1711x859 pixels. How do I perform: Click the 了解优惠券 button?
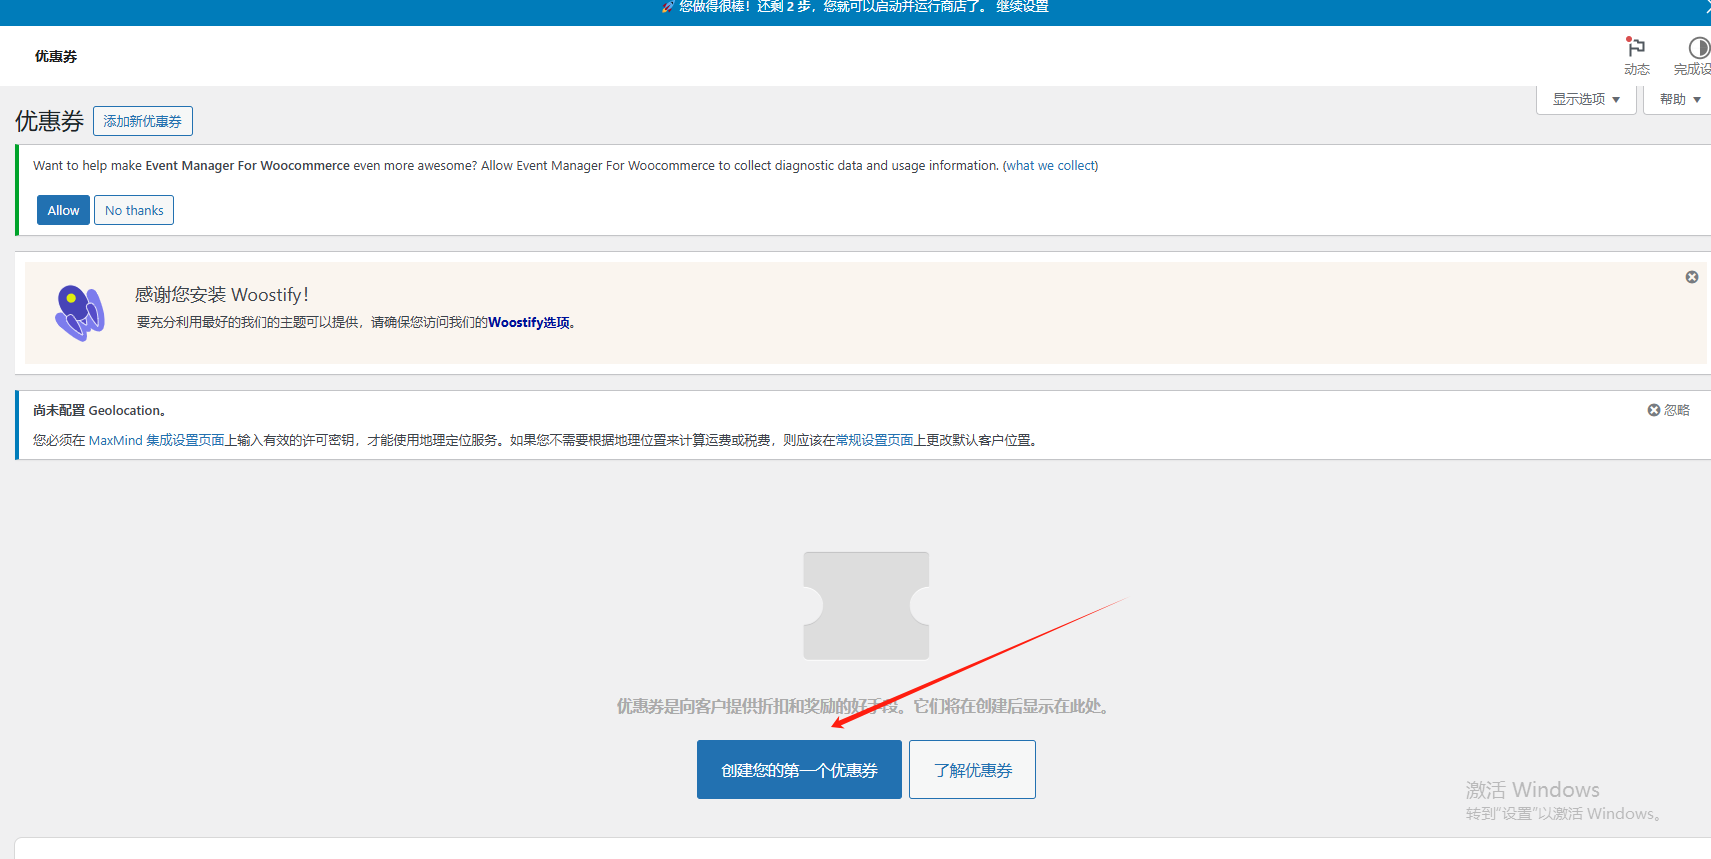click(x=972, y=769)
